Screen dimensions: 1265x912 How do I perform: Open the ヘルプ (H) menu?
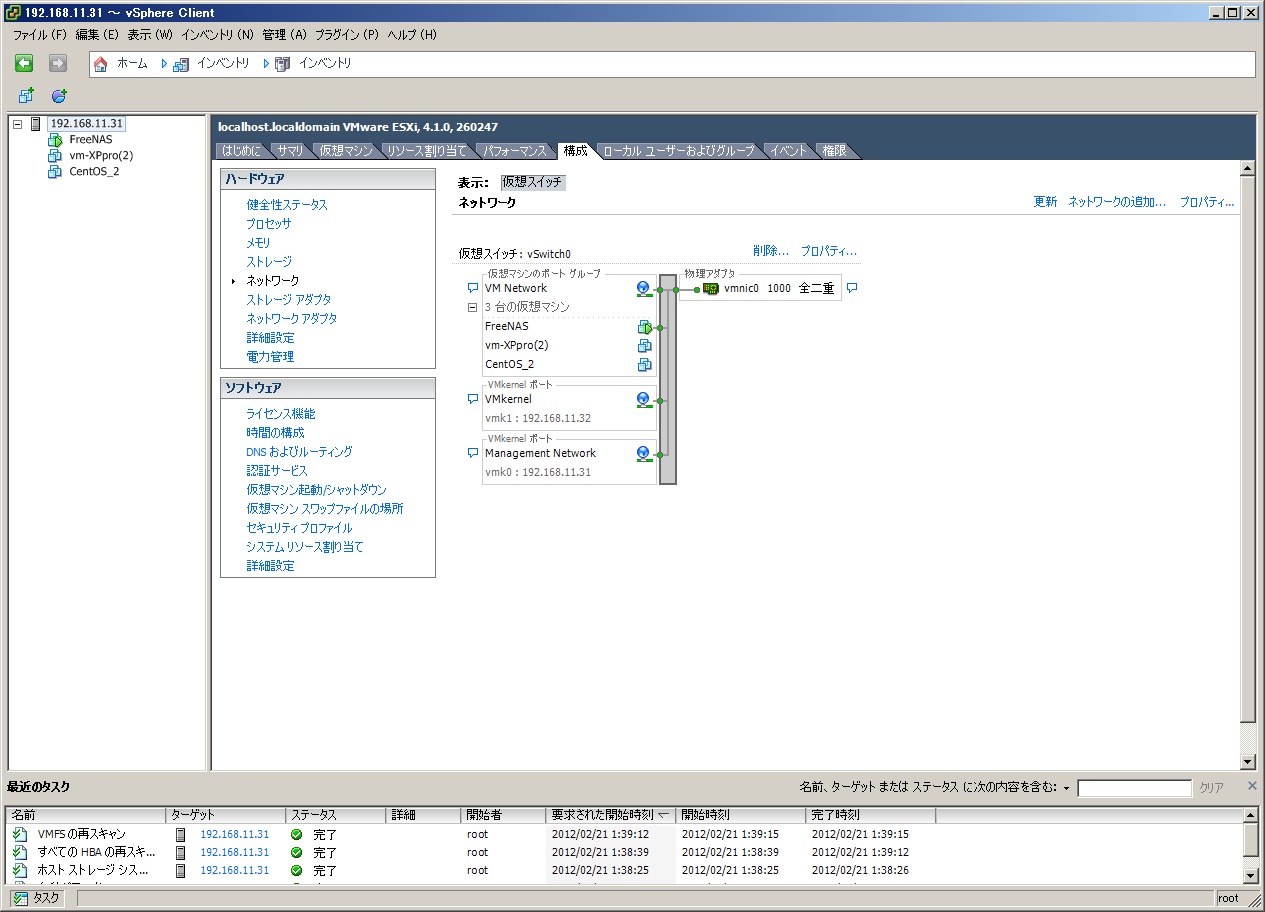point(412,34)
